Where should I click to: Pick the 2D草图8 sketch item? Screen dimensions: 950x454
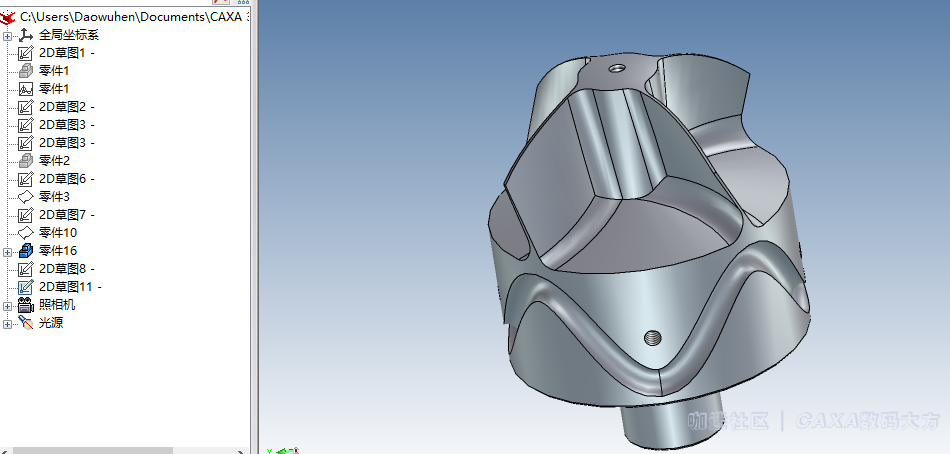tap(66, 269)
